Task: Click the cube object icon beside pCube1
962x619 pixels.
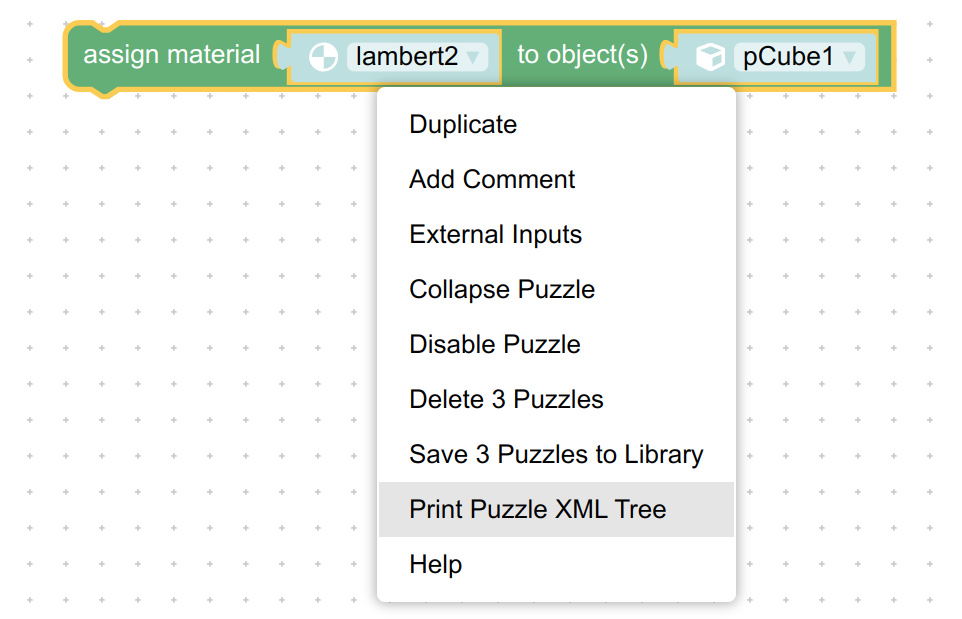Action: (x=710, y=57)
